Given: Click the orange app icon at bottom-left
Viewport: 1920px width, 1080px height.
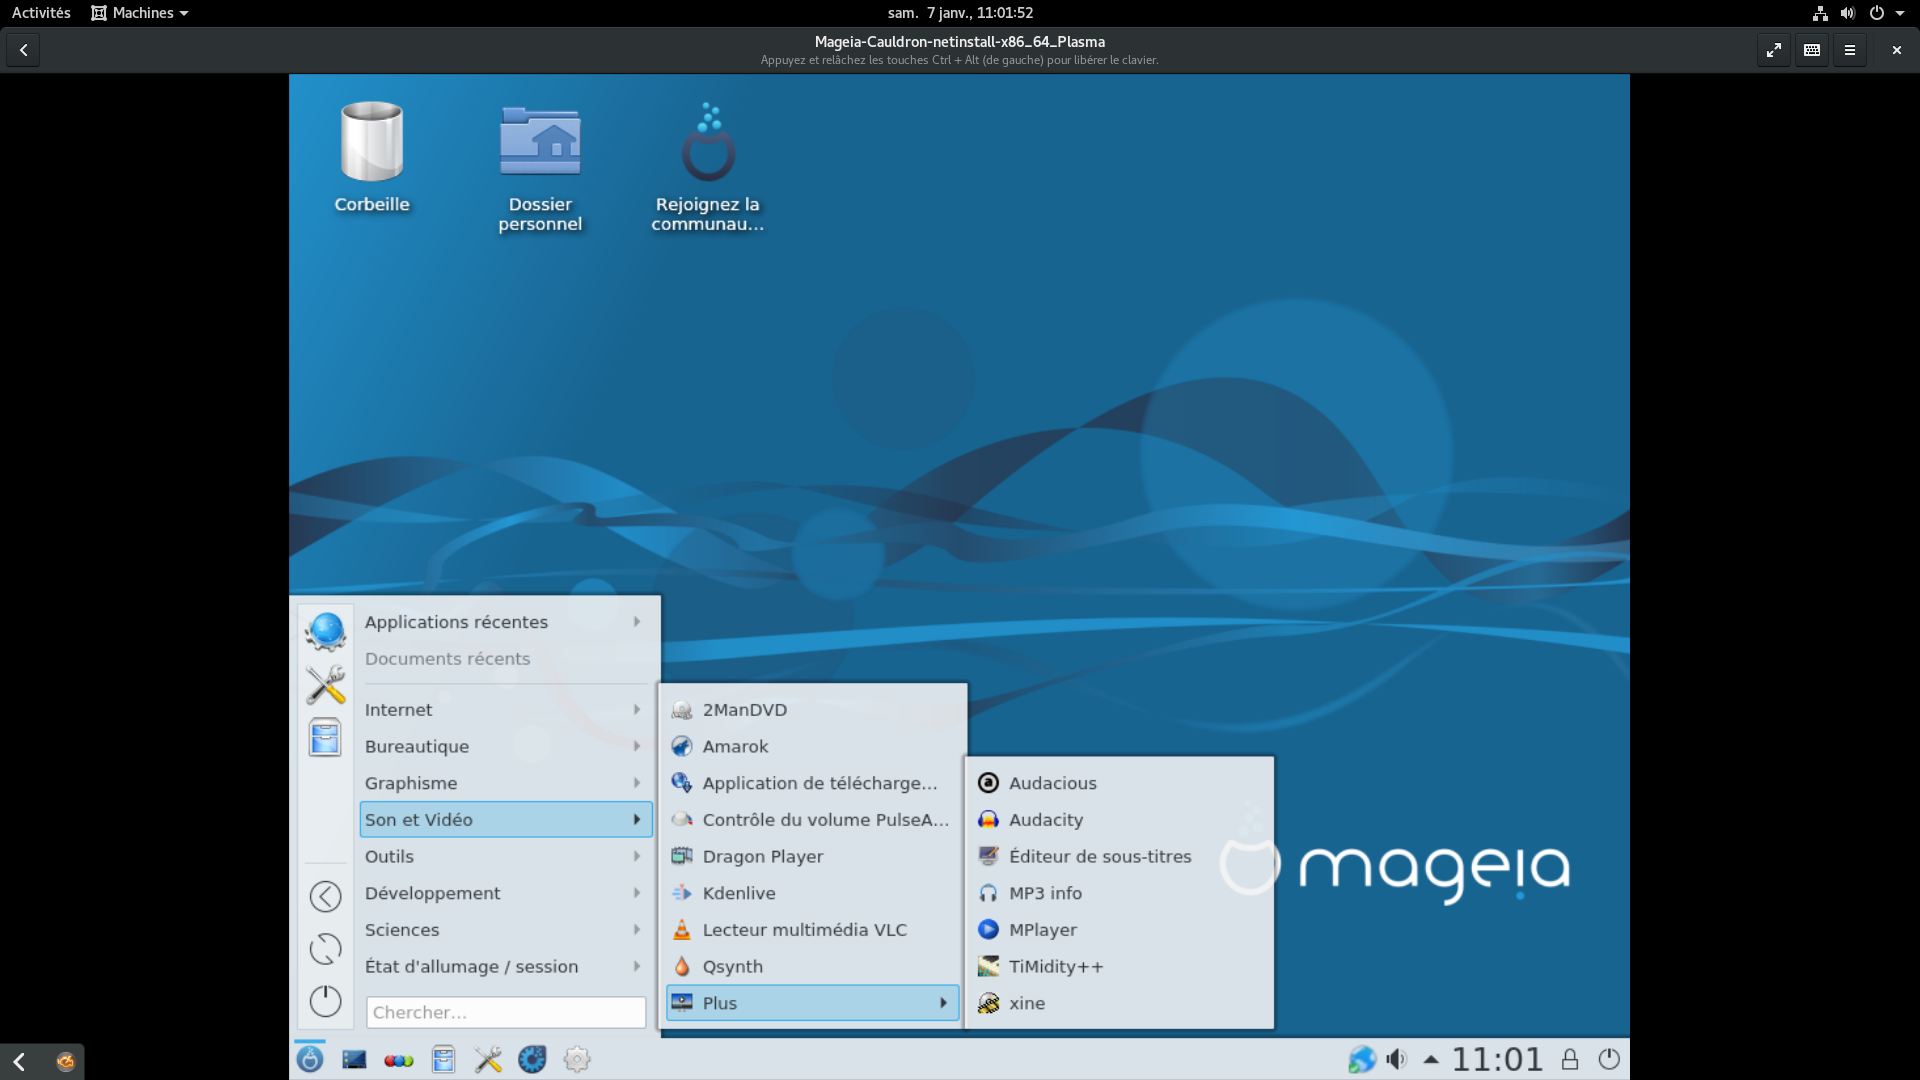Looking at the screenshot, I should coord(65,1062).
